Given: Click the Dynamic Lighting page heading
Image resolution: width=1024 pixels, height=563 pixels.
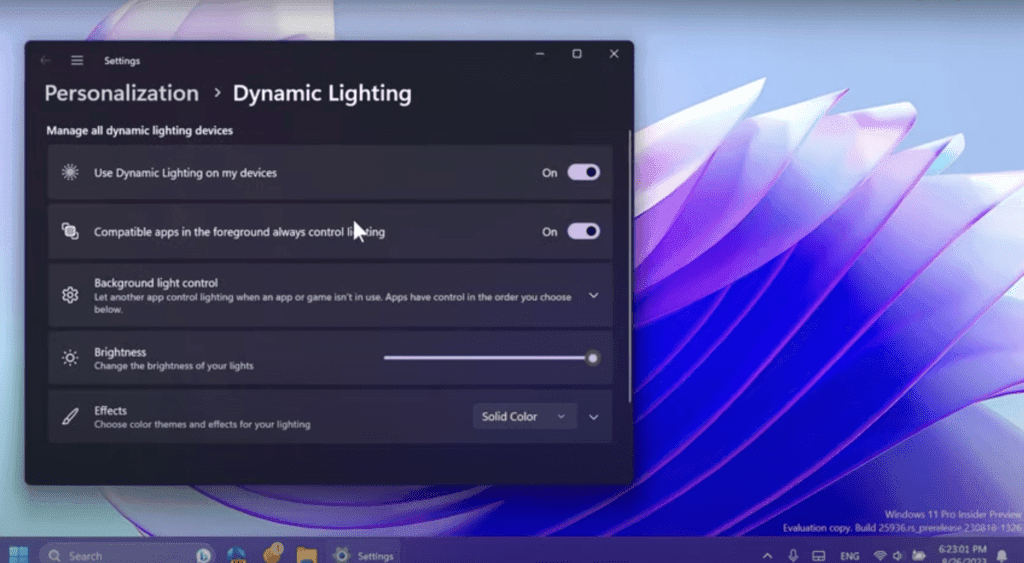Looking at the screenshot, I should (322, 93).
